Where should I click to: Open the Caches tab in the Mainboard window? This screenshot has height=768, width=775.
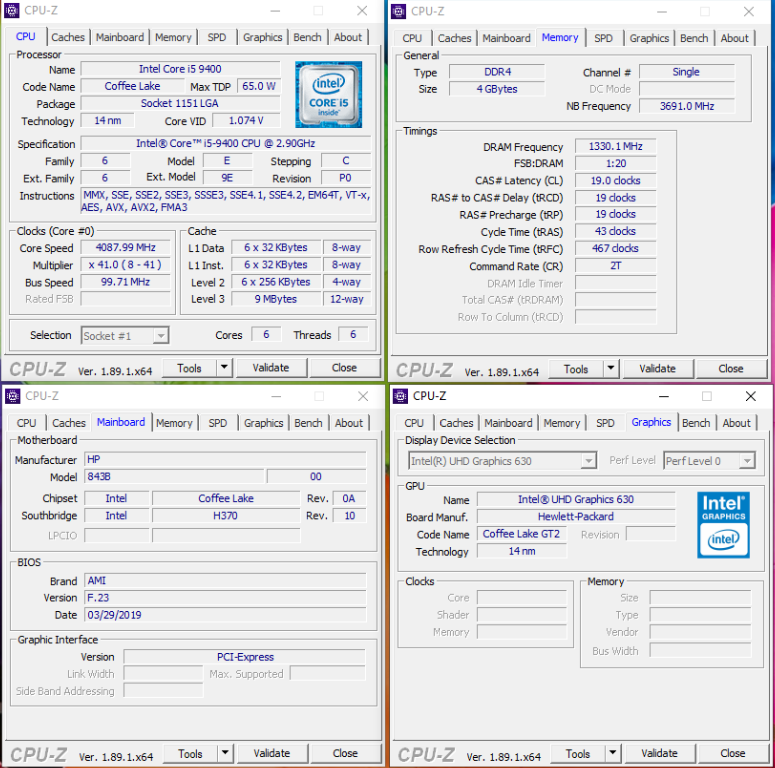(x=69, y=423)
